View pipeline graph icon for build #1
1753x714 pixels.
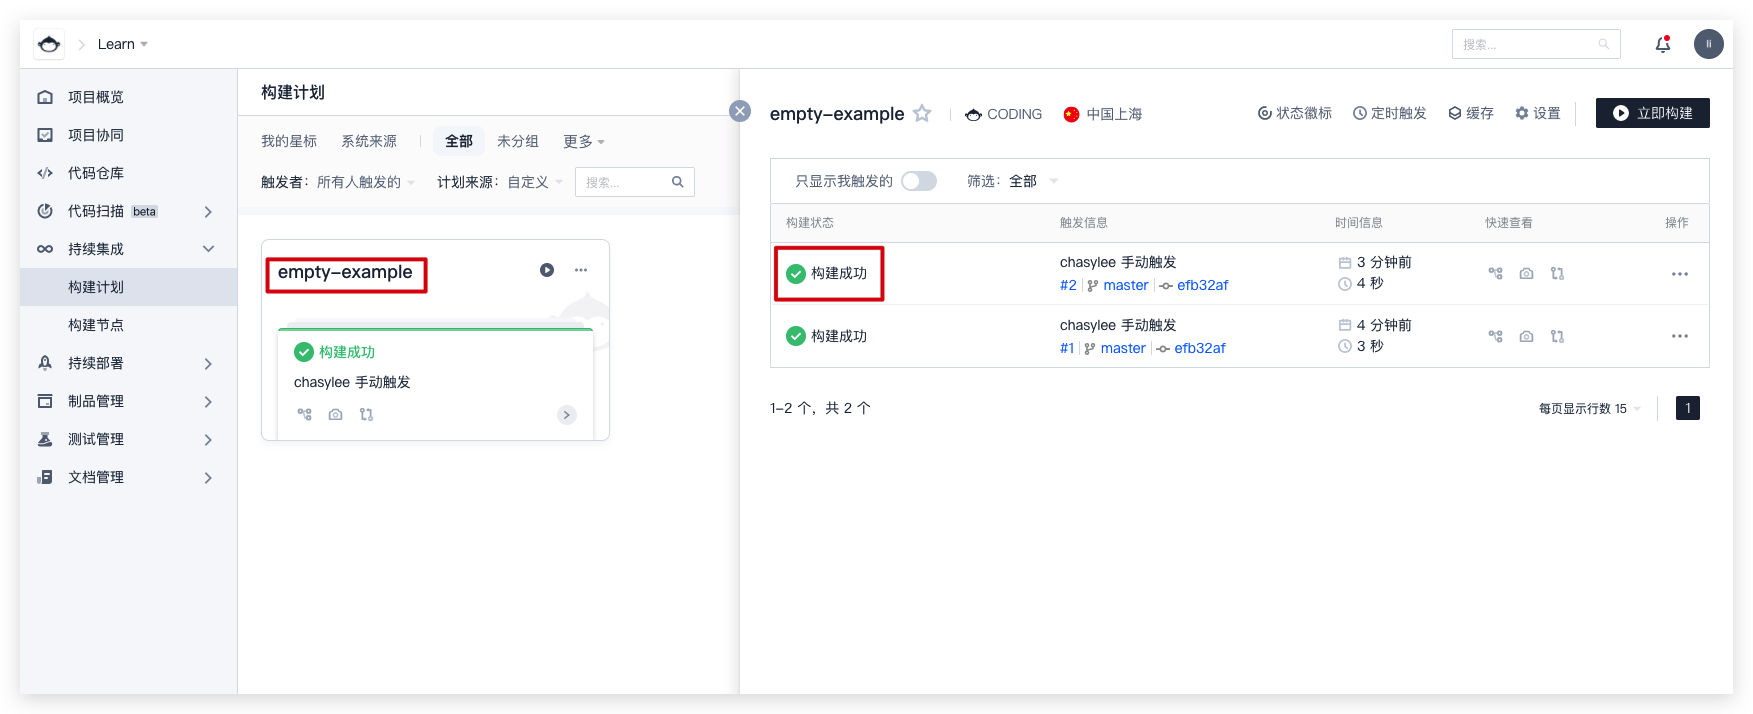tap(1495, 336)
